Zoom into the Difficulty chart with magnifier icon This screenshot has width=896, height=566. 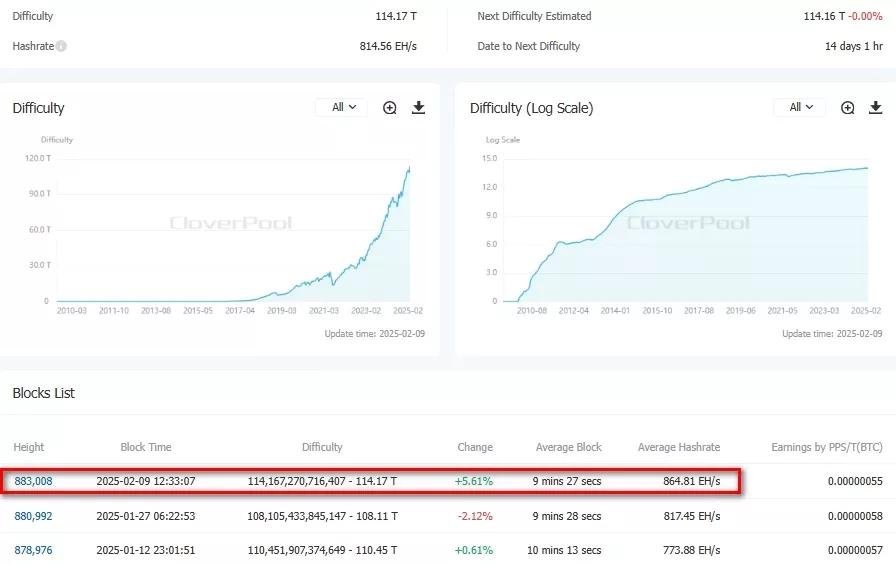coord(390,108)
